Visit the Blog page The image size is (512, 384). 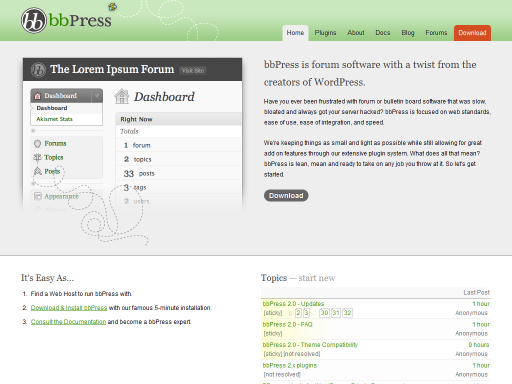pos(408,33)
